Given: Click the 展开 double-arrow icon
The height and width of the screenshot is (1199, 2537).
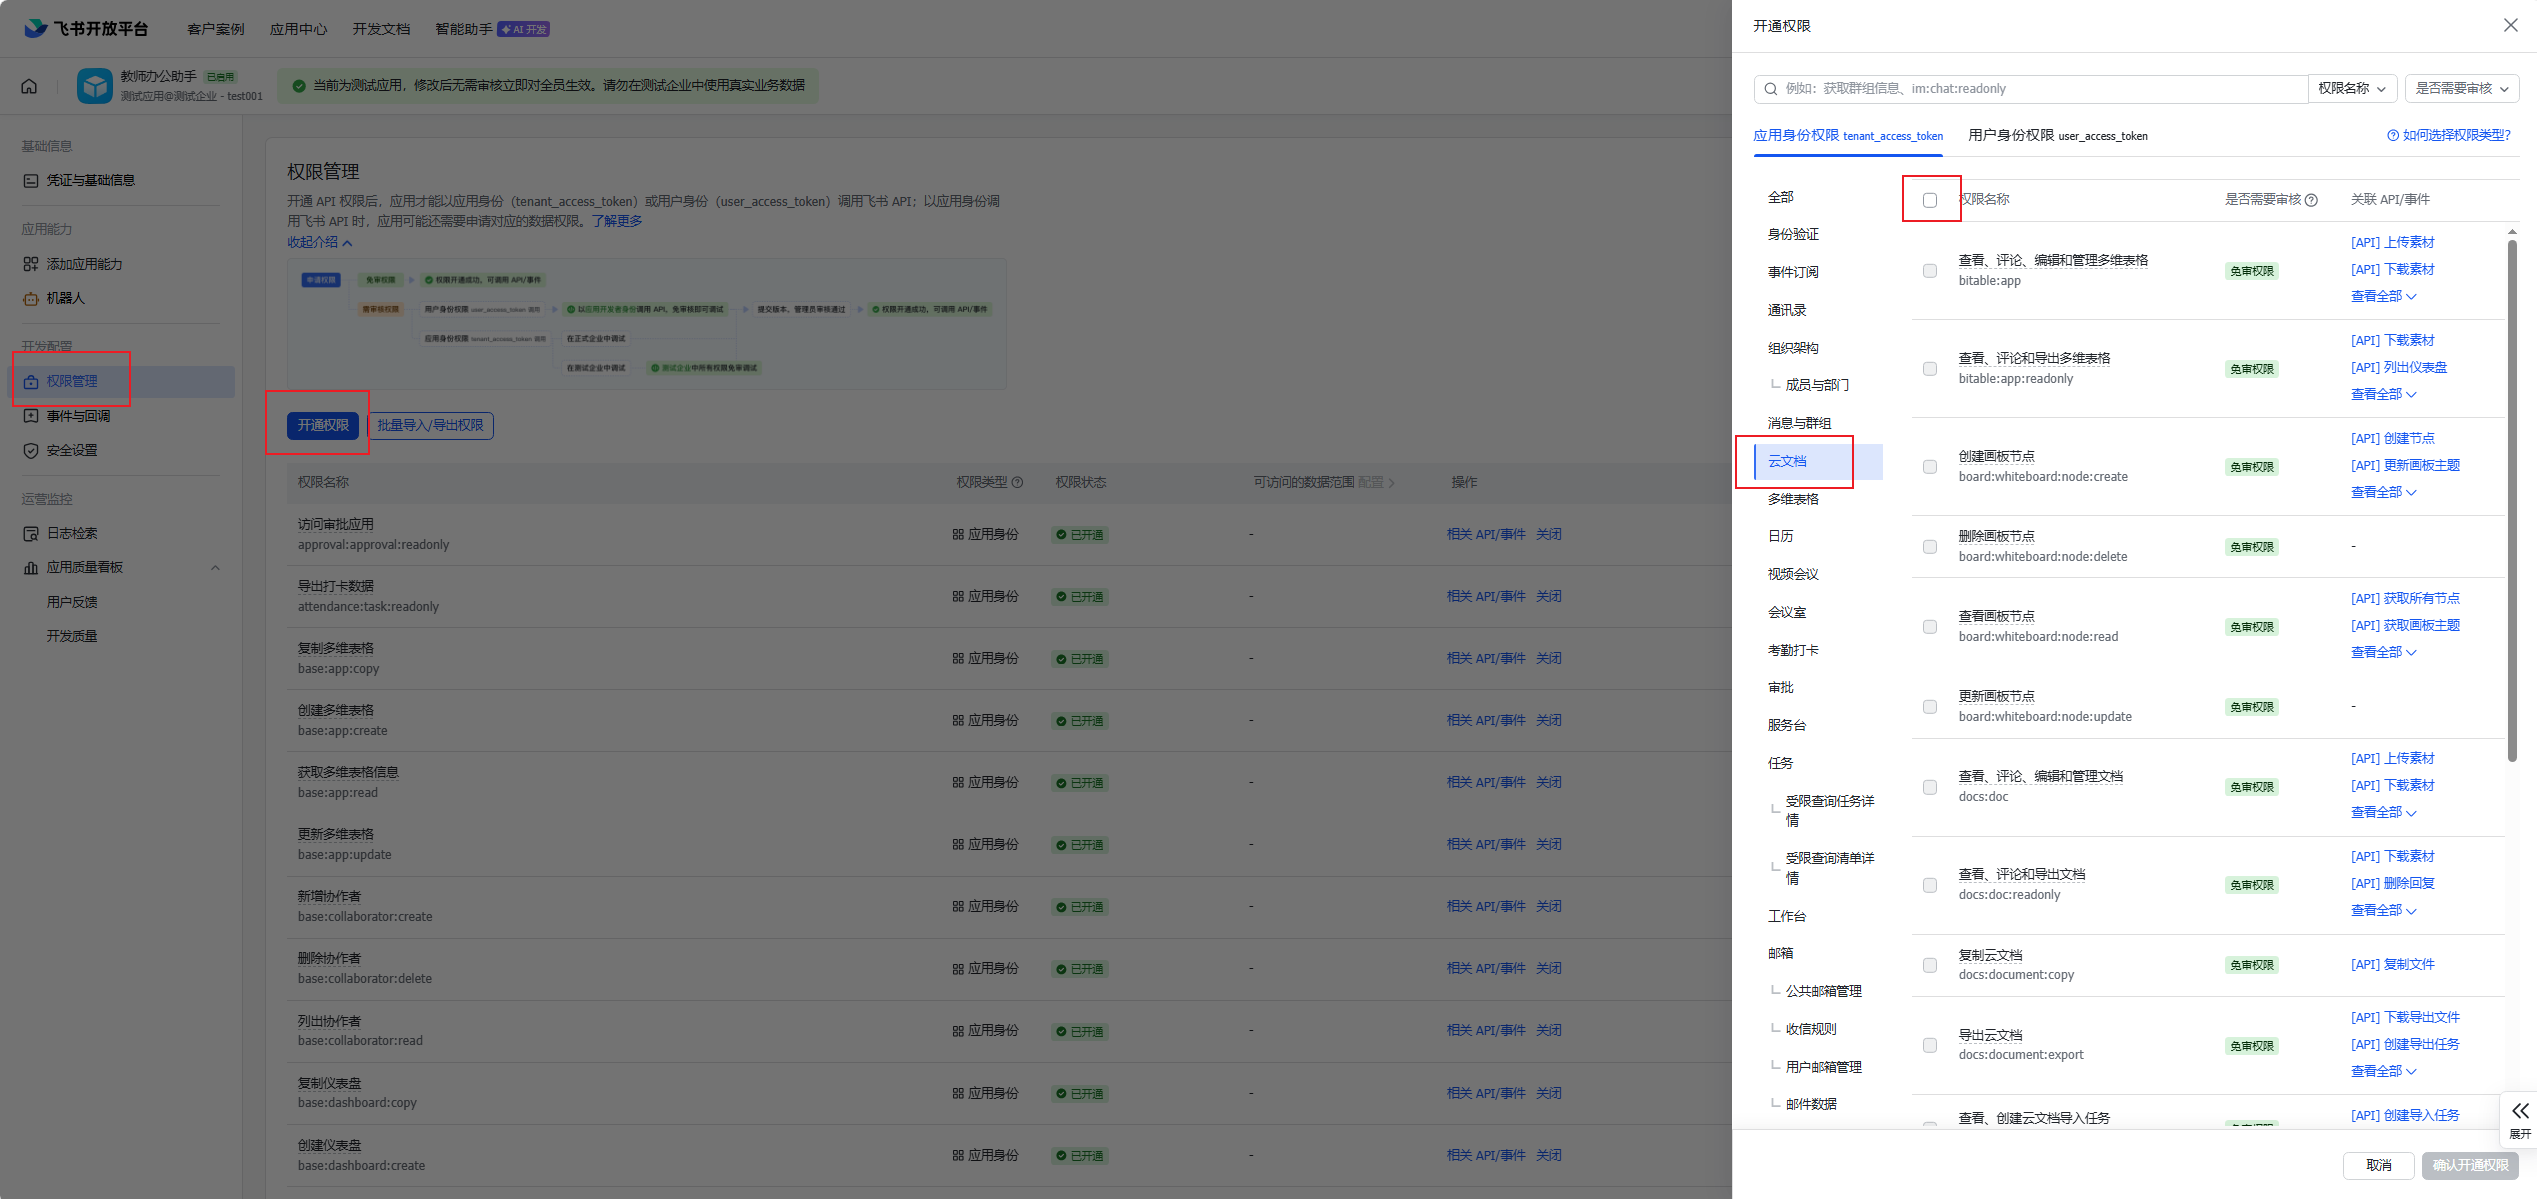Looking at the screenshot, I should [x=2520, y=1111].
